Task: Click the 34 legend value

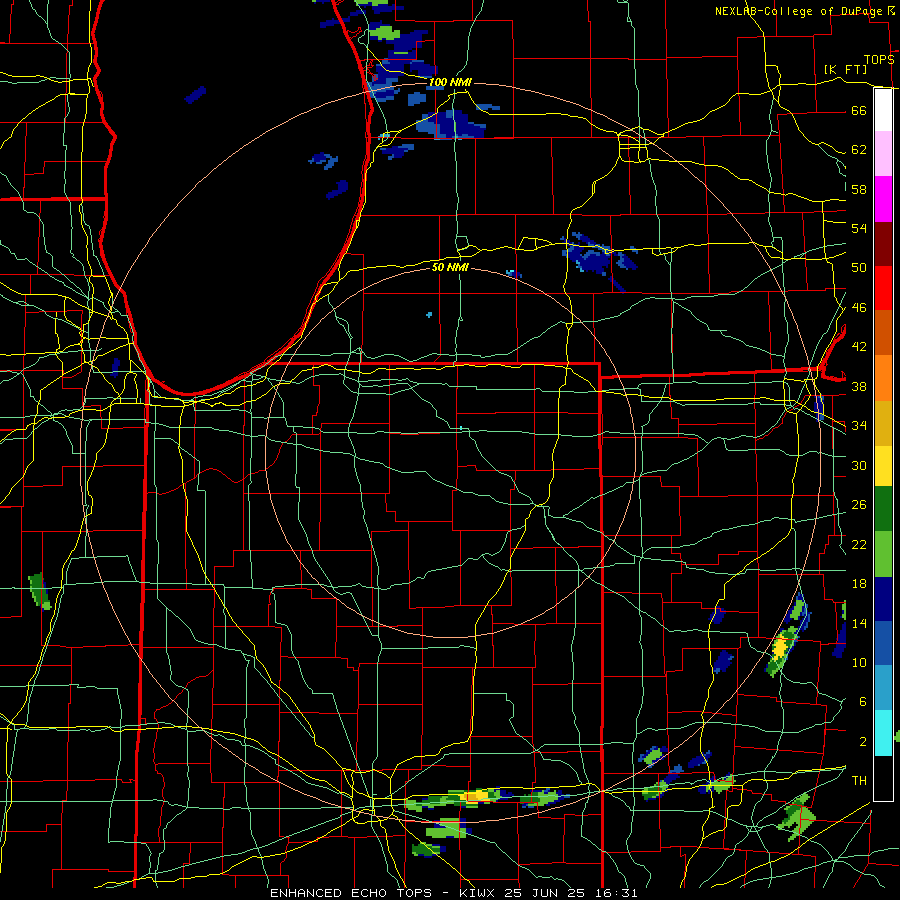Action: 859,425
